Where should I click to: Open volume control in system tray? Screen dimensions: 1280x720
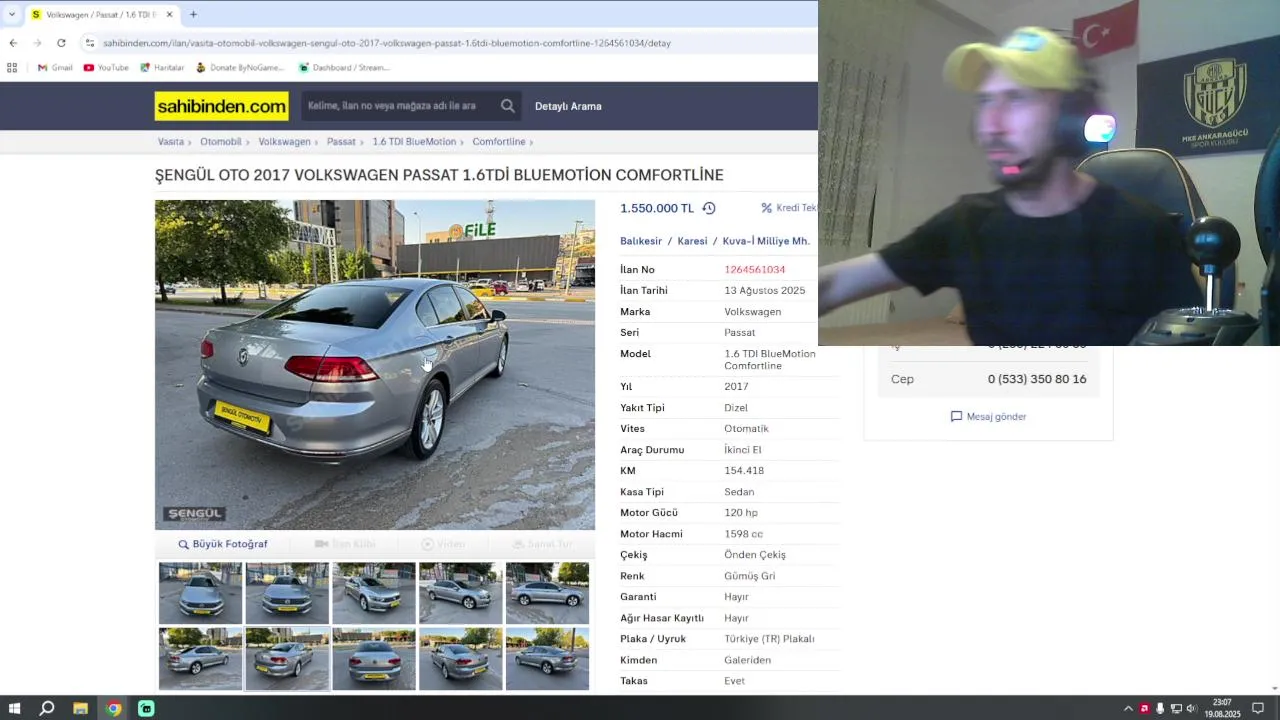coord(1191,708)
